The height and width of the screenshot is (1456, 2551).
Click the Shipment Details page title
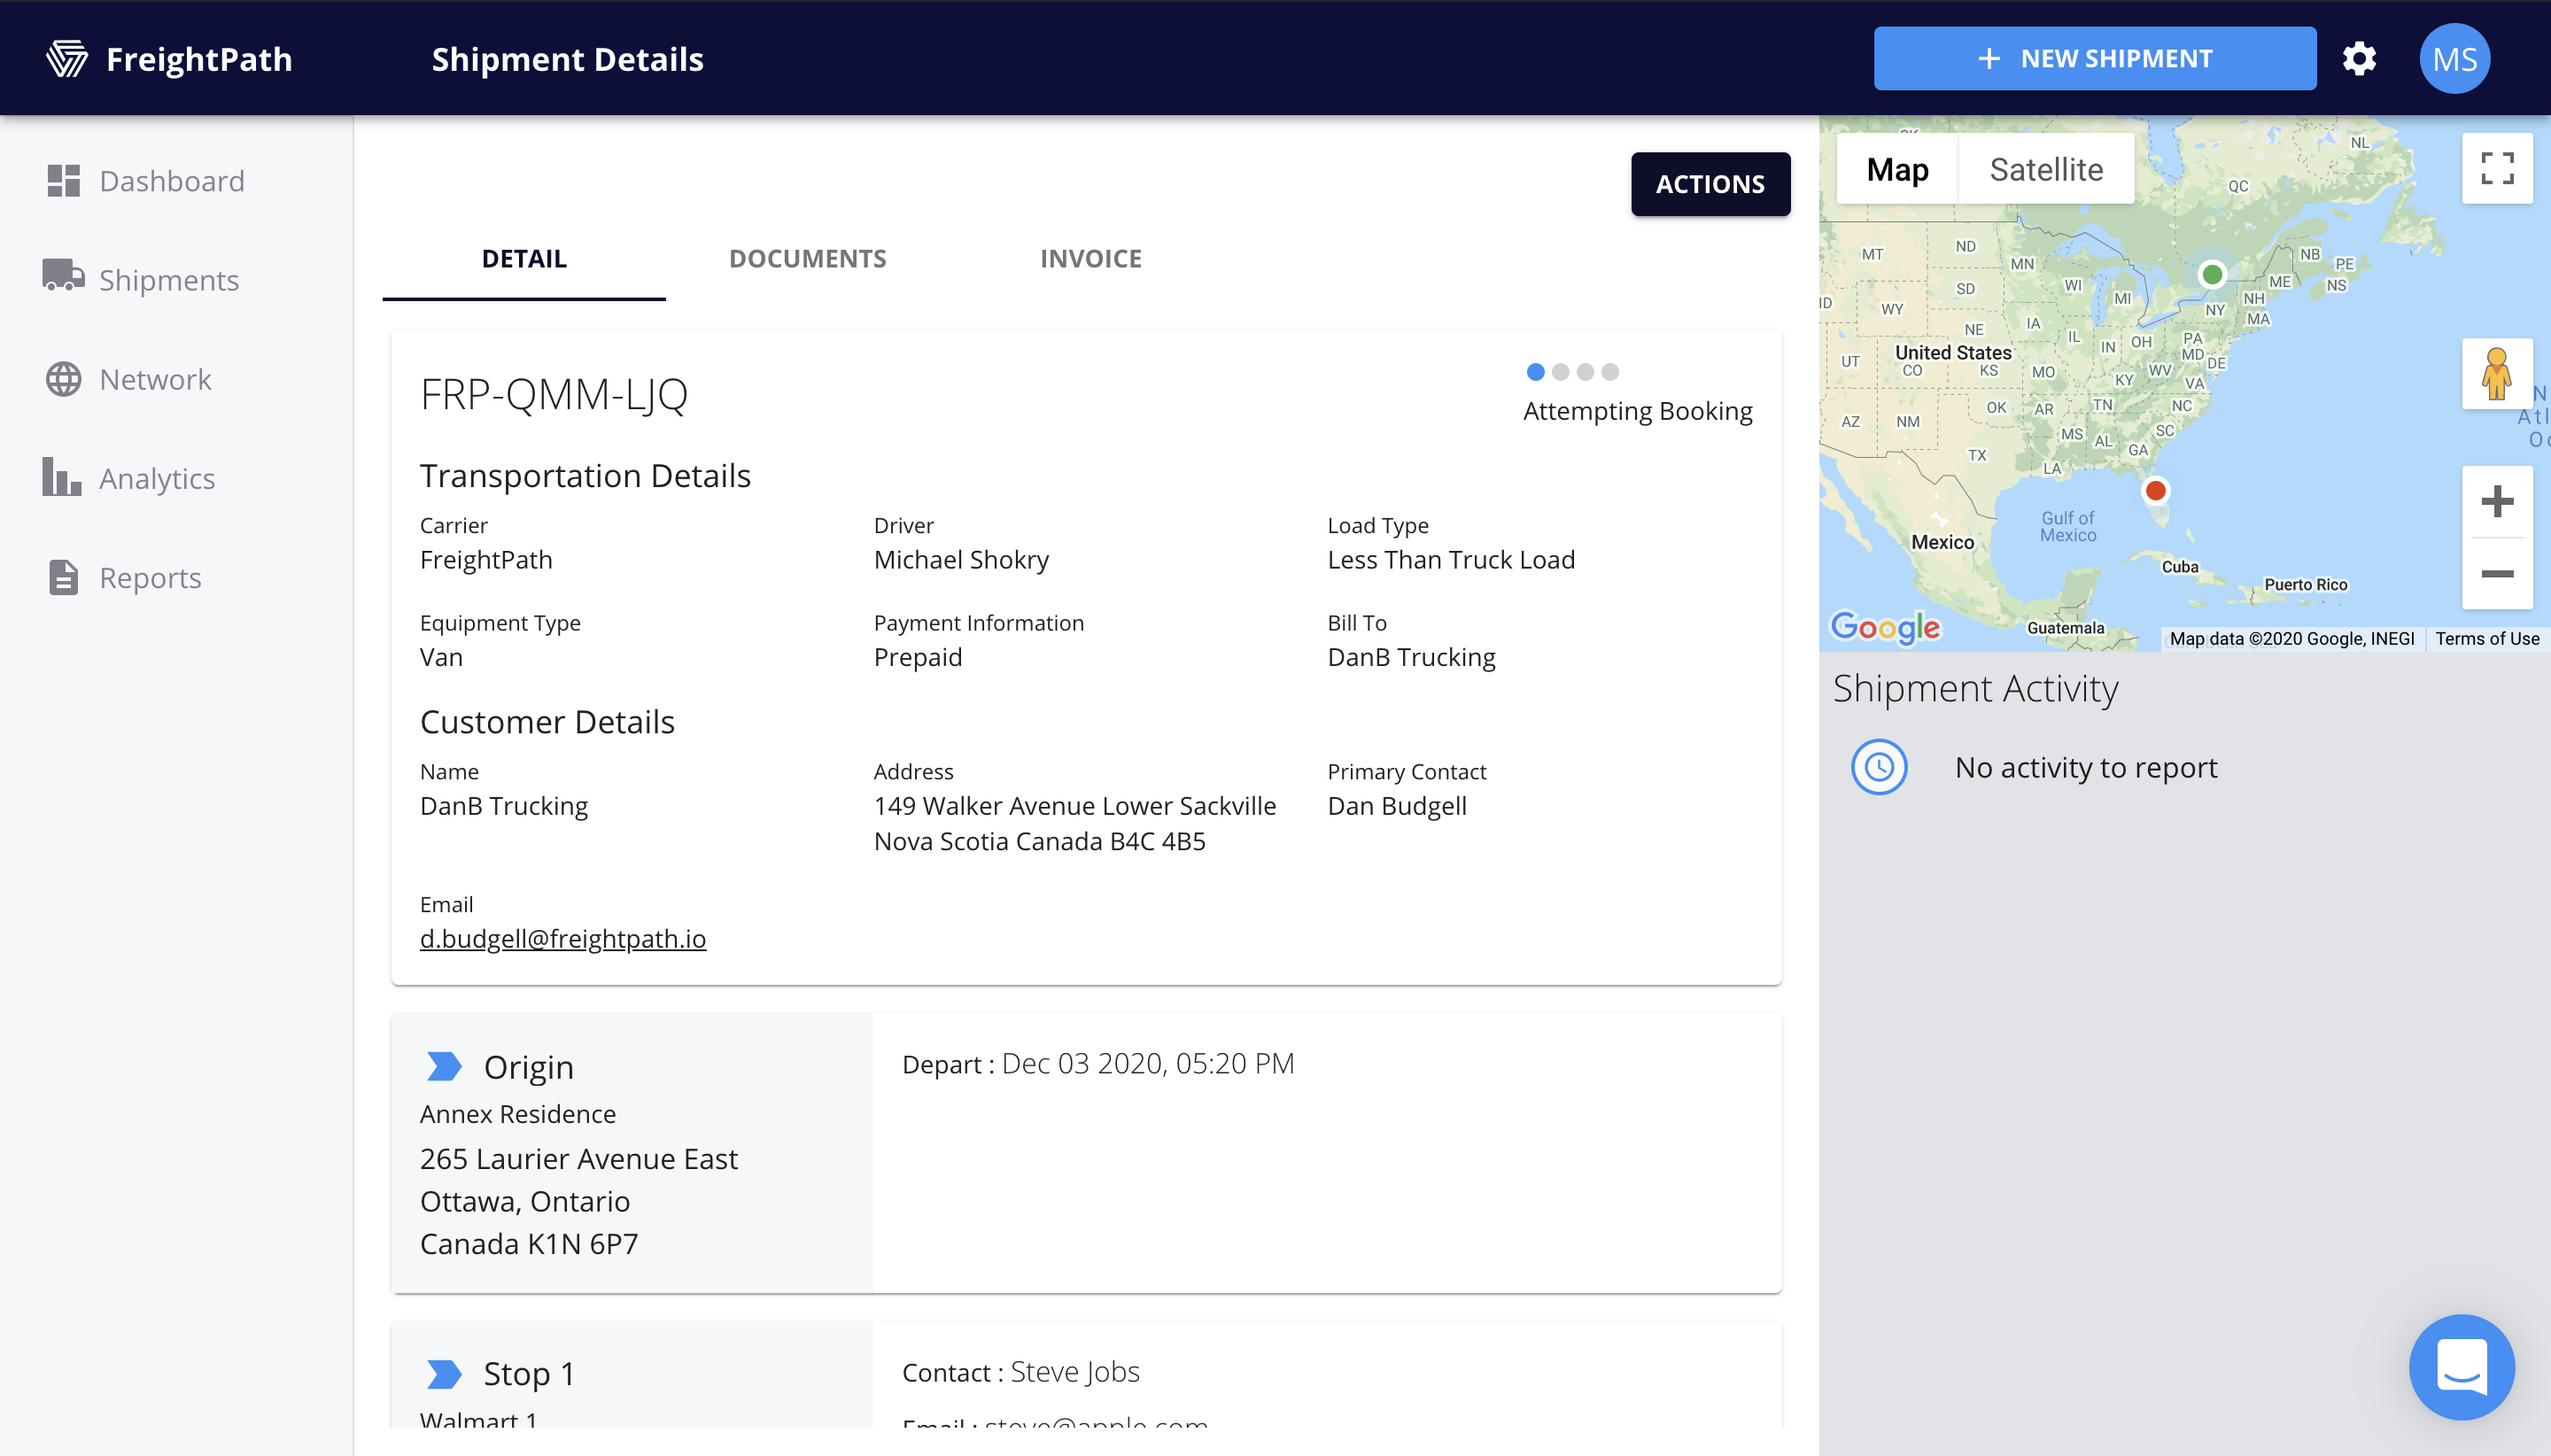(567, 59)
